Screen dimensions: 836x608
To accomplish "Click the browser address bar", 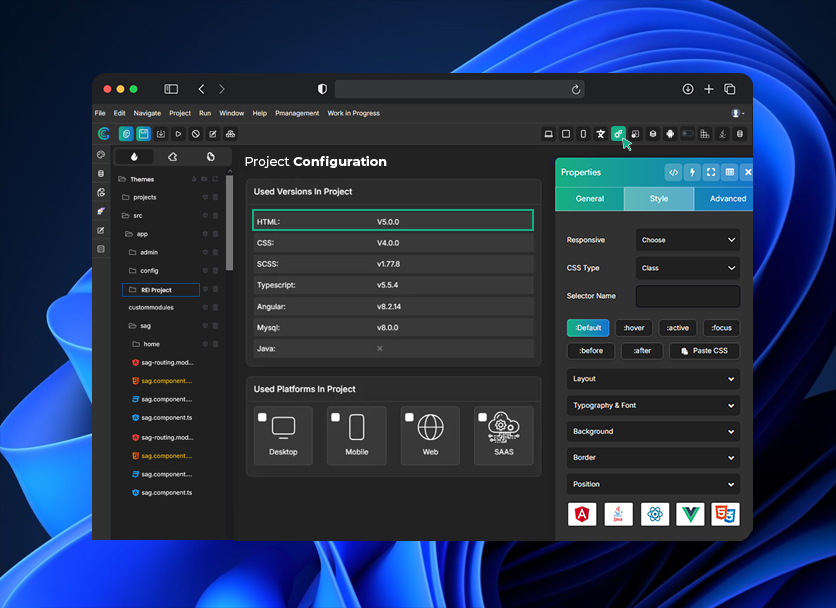I will 460,89.
